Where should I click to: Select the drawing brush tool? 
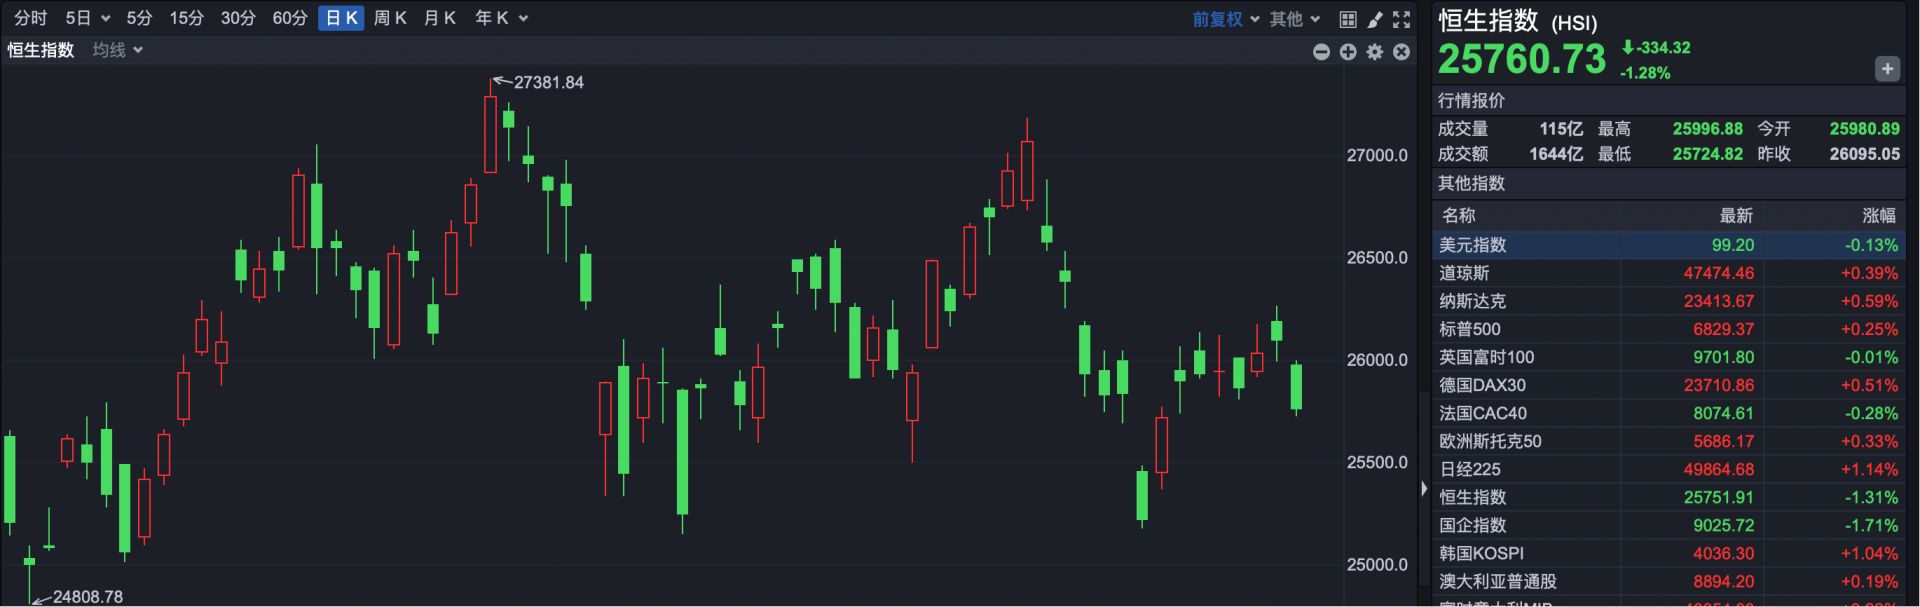click(x=1375, y=19)
